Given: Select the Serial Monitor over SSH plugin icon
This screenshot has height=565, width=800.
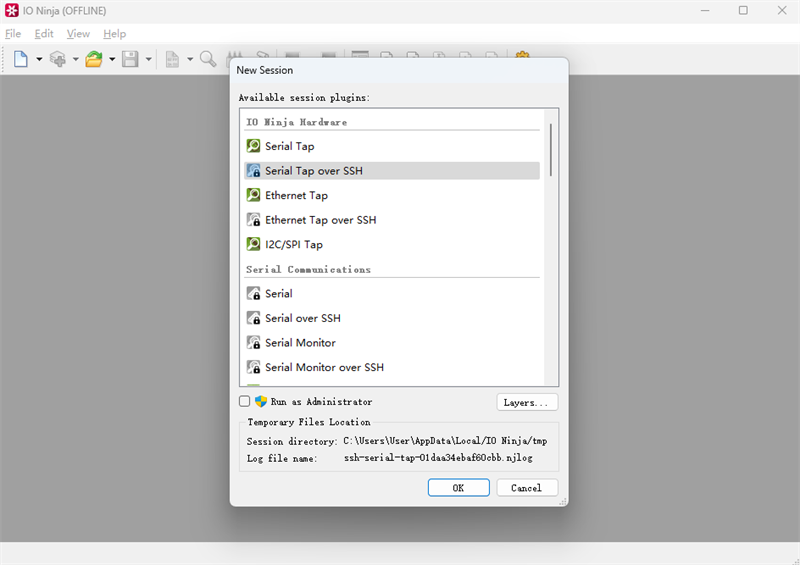Looking at the screenshot, I should coord(254,366).
